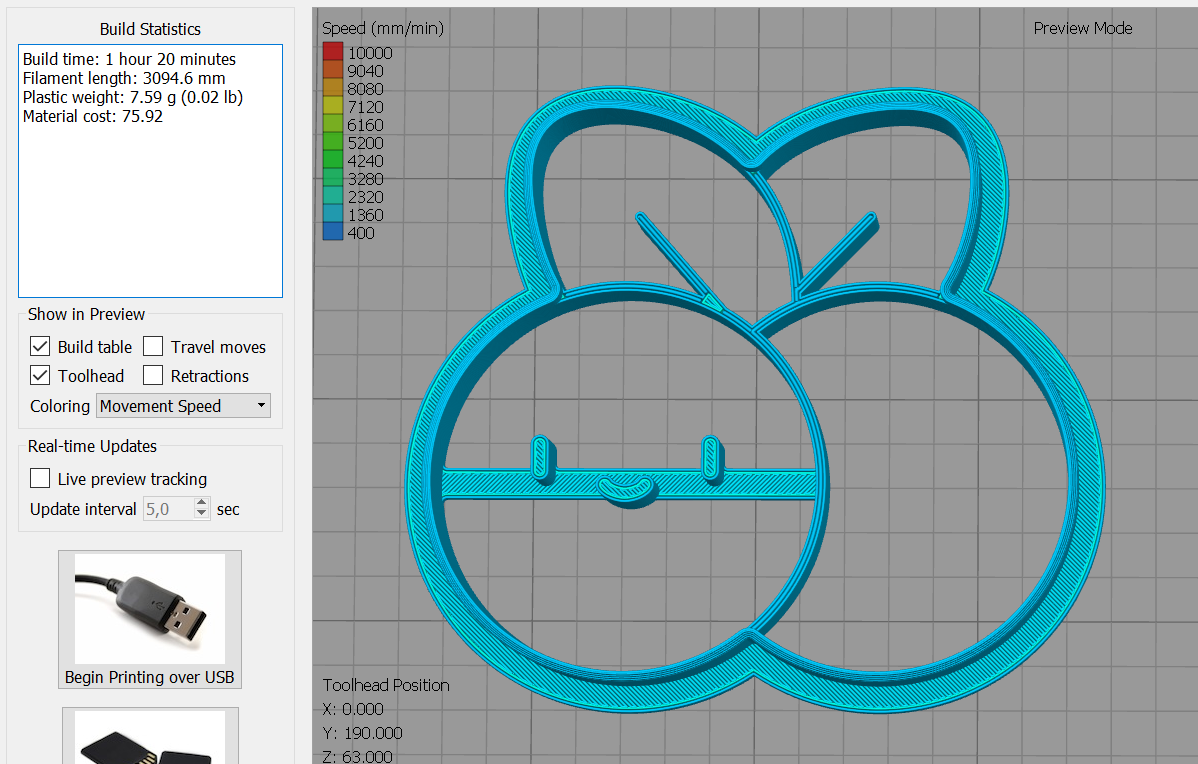Click the green 5200 speed legend swatch
Viewport: 1198px width, 764px height.
click(x=333, y=143)
